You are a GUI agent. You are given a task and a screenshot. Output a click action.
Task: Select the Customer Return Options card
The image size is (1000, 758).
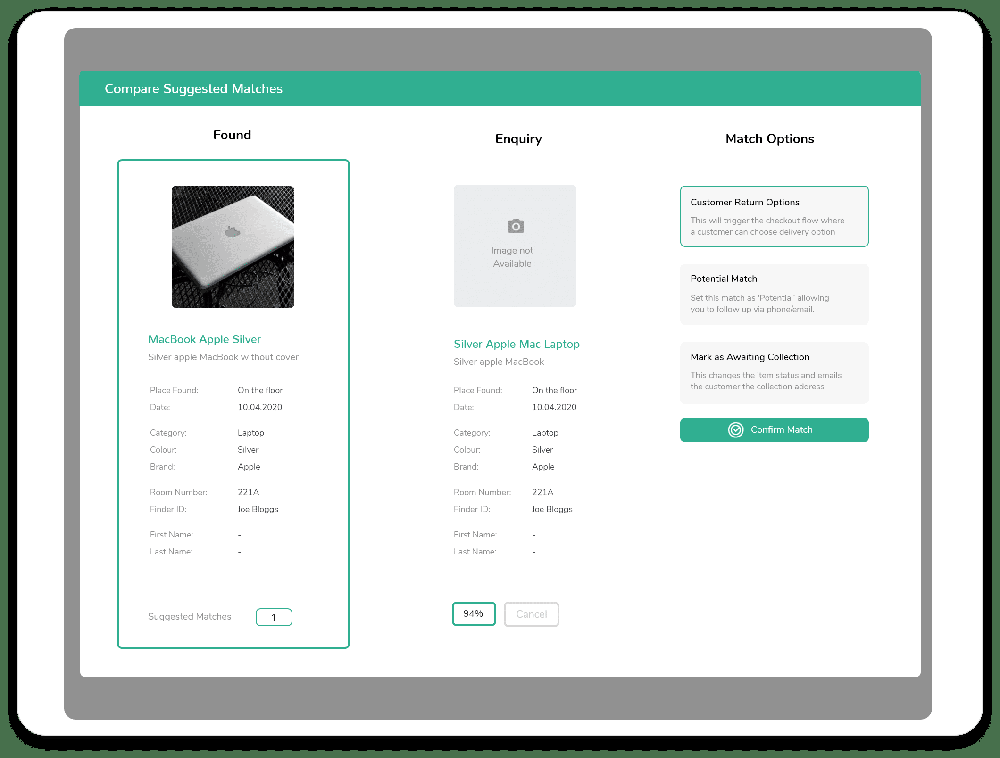coord(774,216)
